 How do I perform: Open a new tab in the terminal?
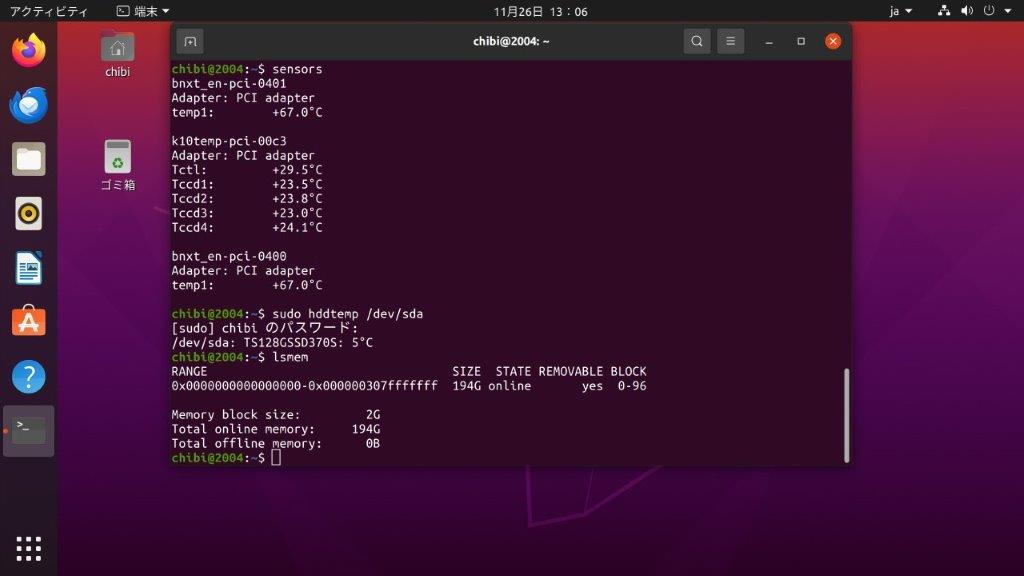[190, 41]
